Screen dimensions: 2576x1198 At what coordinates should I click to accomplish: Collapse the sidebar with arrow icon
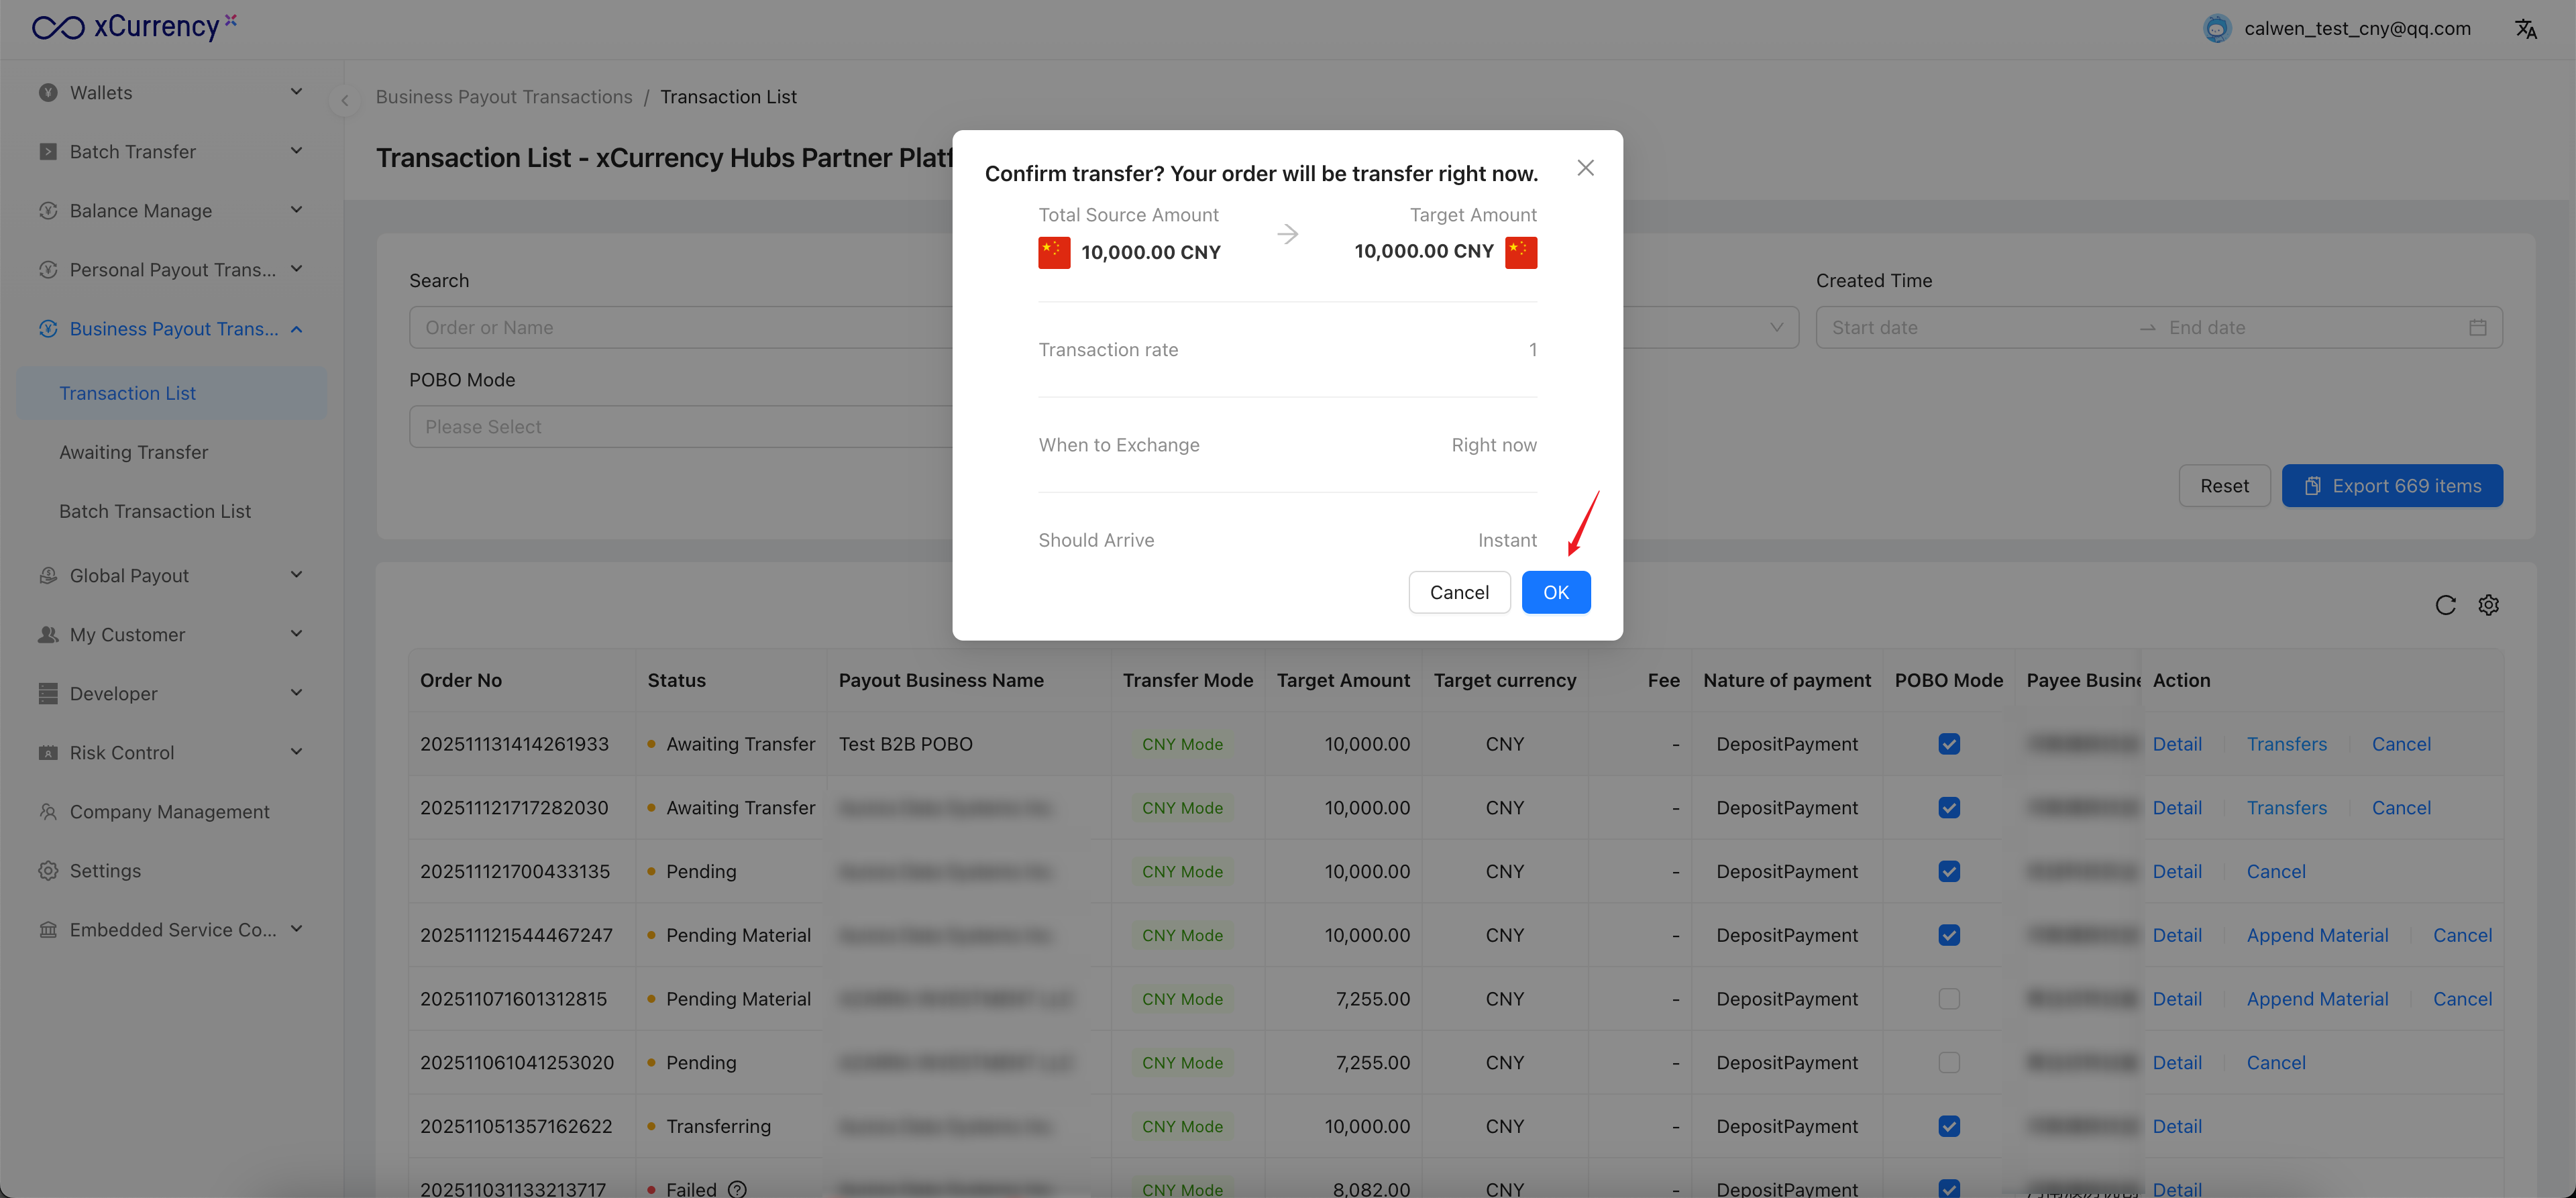click(x=345, y=100)
